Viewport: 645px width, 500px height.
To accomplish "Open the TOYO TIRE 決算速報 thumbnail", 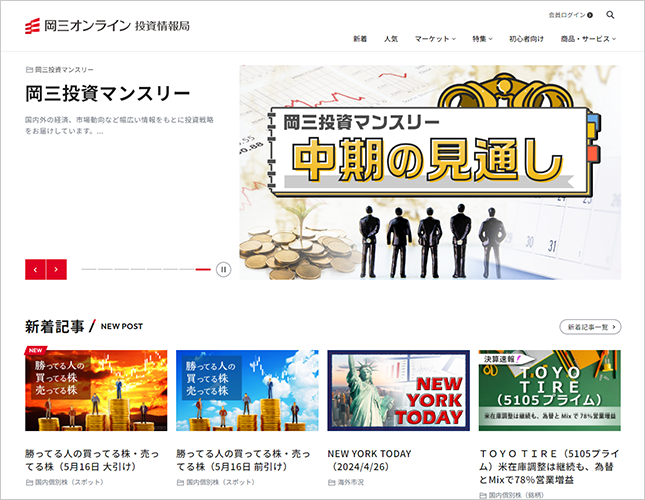I will [550, 390].
